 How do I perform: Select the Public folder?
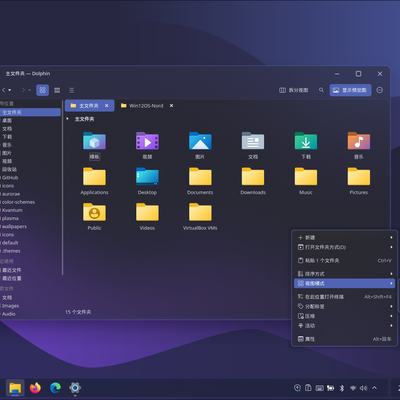pos(94,212)
